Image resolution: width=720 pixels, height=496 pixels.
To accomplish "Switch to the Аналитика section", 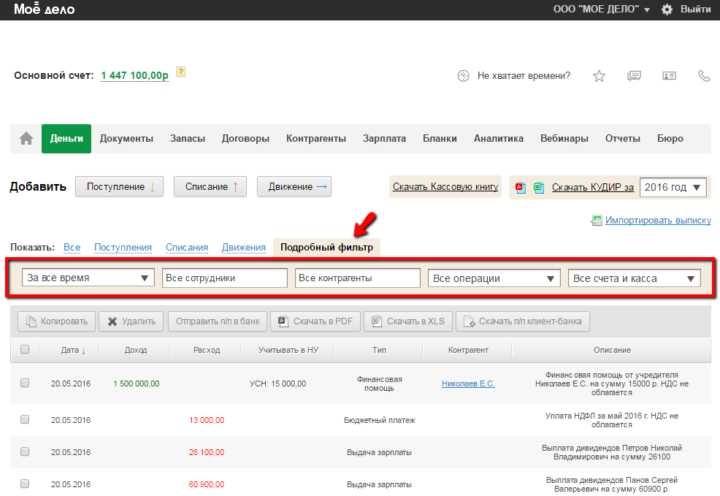I will pos(498,139).
